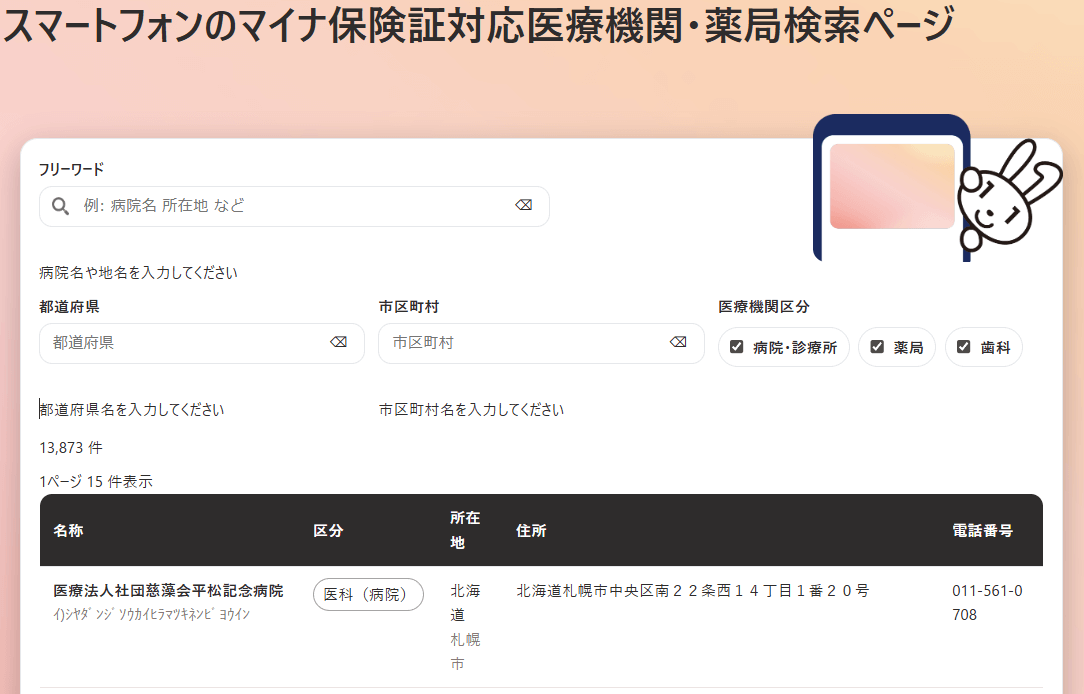Click the 住所 column header
The height and width of the screenshot is (694, 1084).
531,531
